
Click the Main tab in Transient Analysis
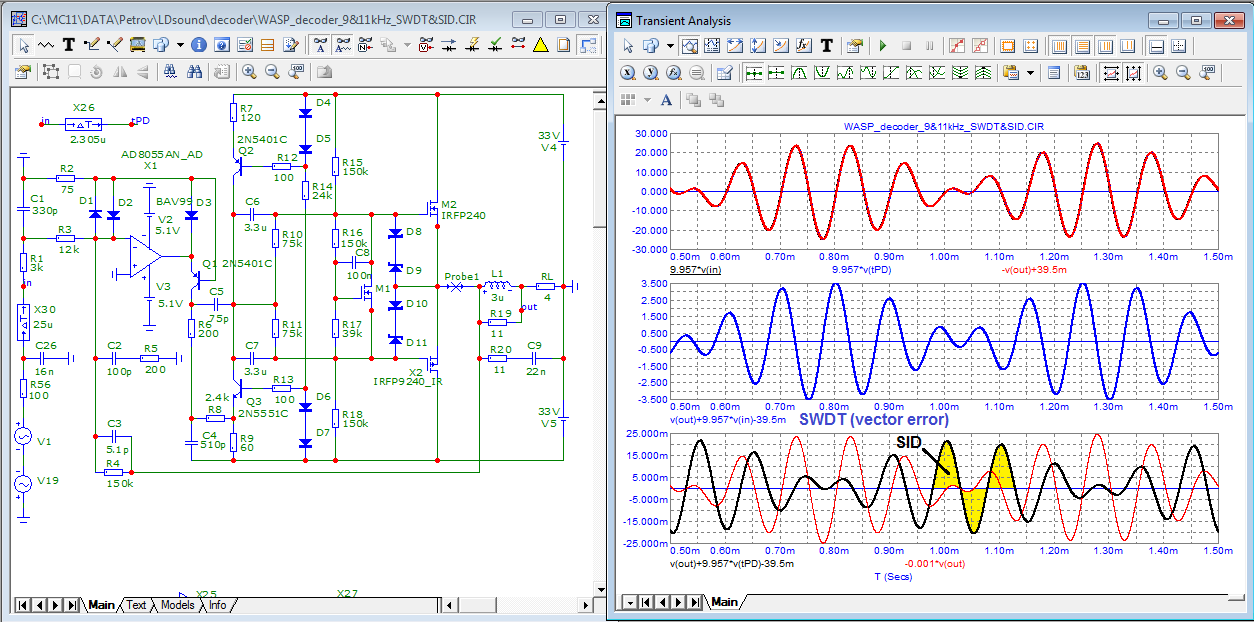pyautogui.click(x=724, y=602)
